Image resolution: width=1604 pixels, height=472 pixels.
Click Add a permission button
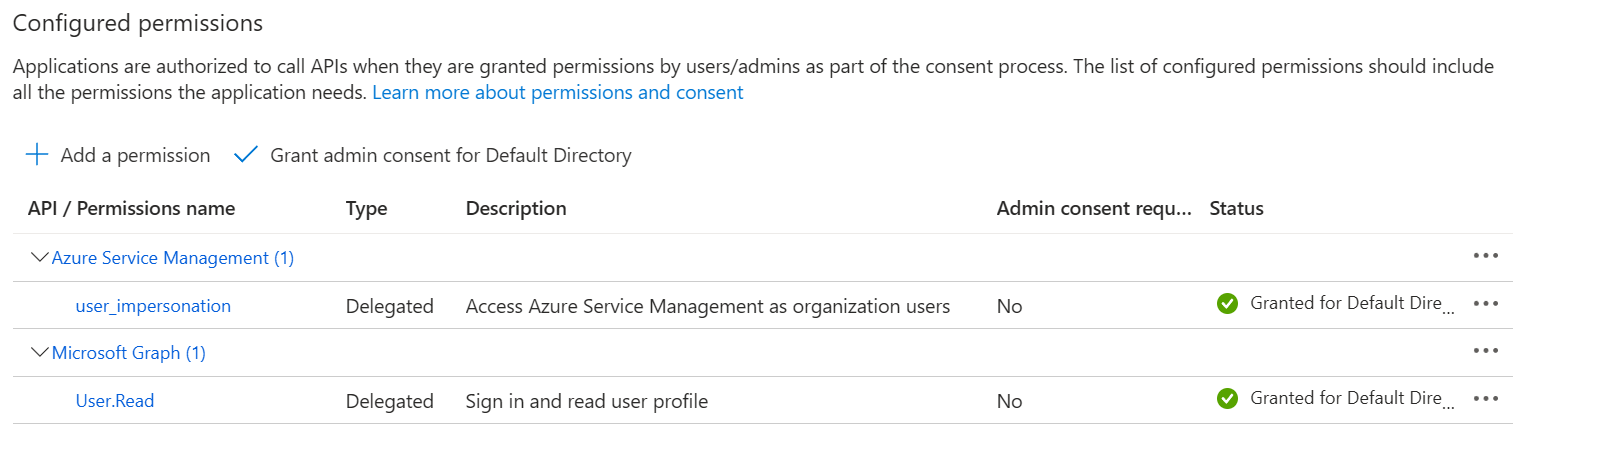pos(118,155)
